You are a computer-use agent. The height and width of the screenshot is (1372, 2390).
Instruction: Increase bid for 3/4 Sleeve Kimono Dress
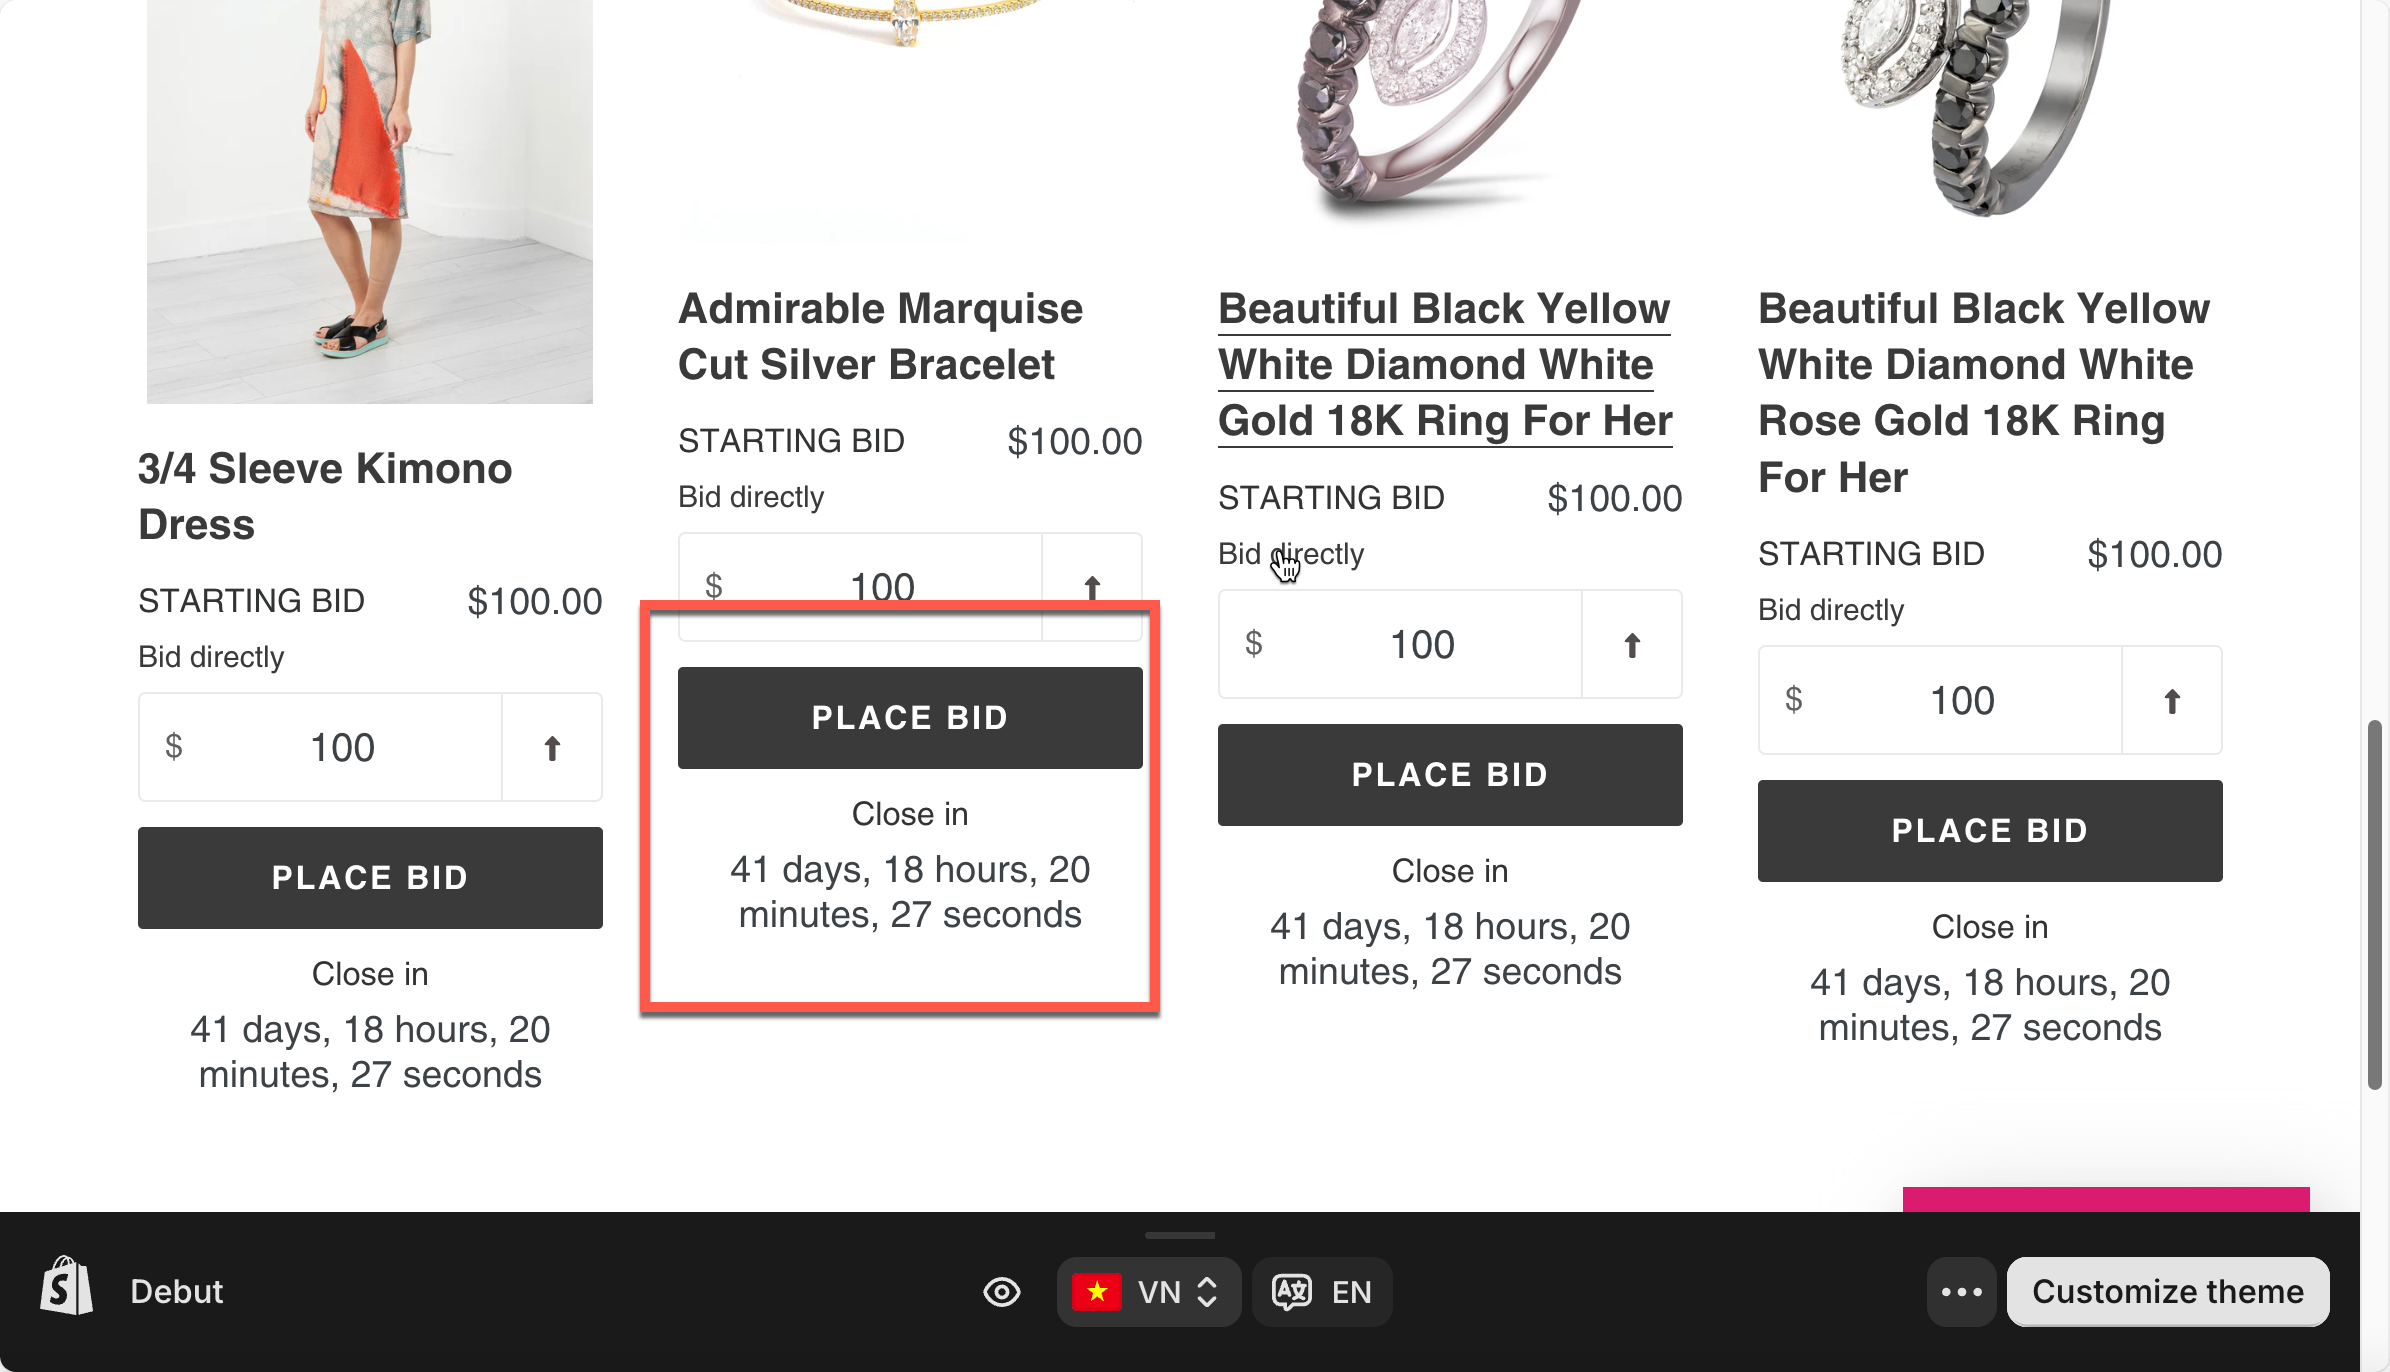click(552, 748)
